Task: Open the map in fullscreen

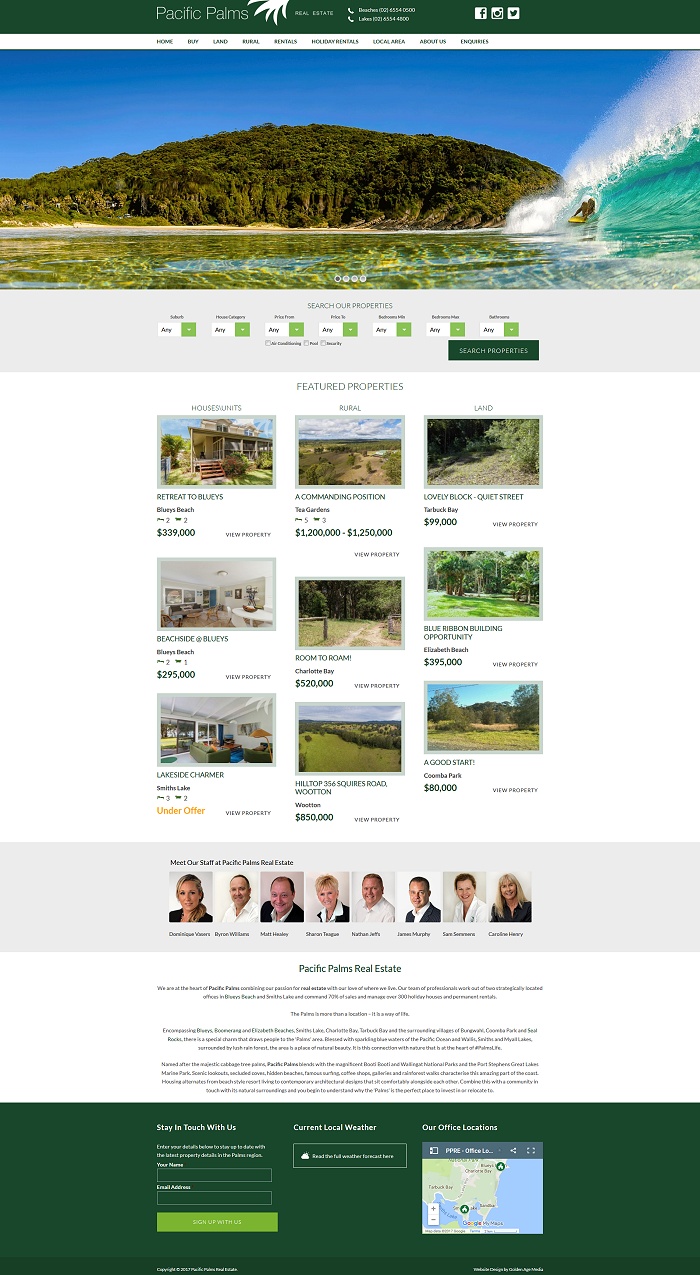Action: coord(531,1151)
